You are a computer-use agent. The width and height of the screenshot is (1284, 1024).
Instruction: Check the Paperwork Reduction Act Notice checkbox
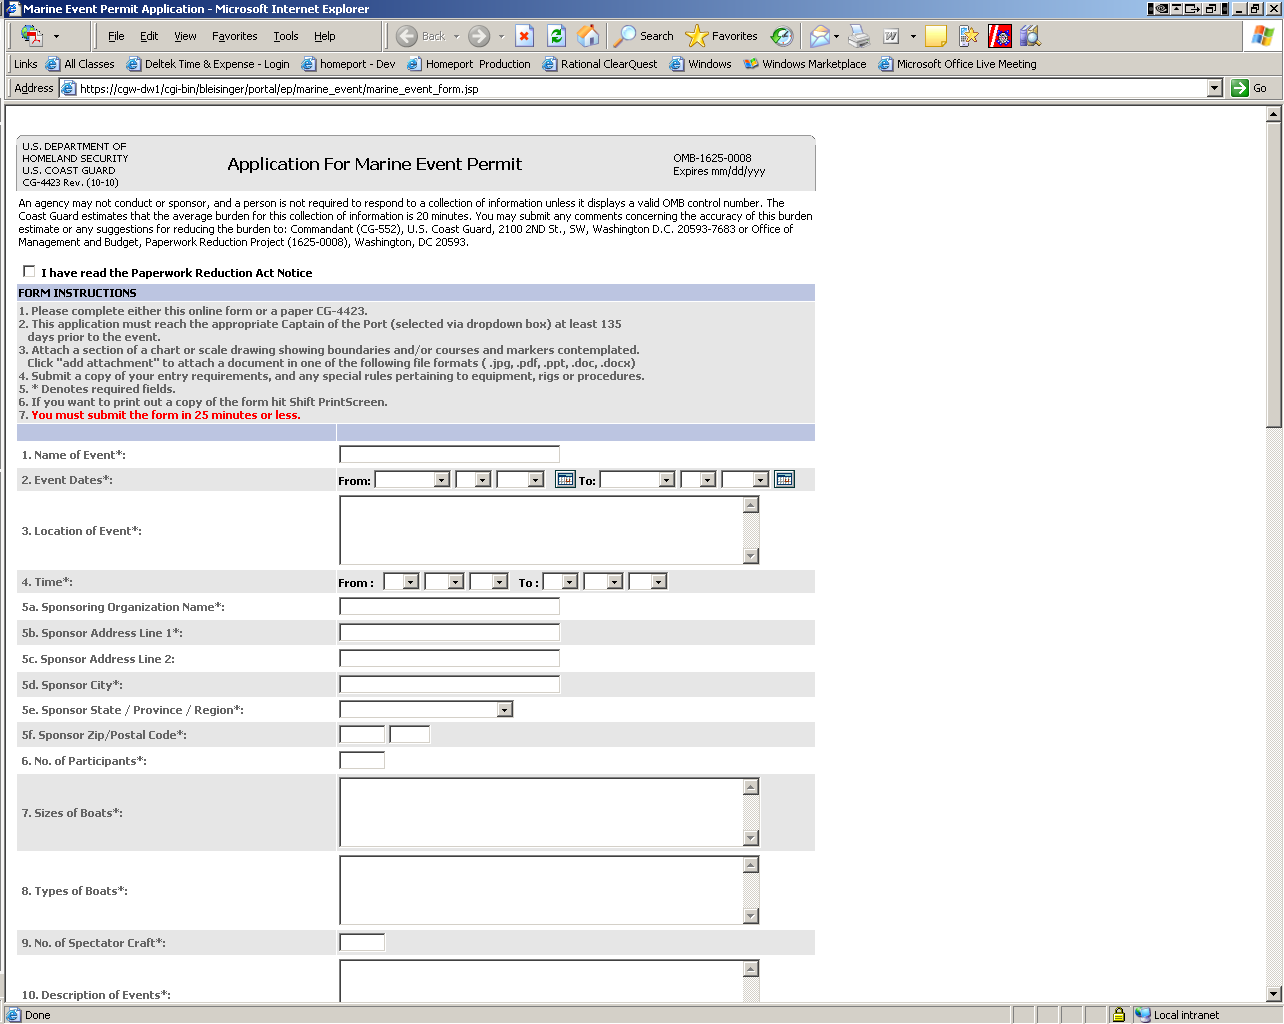pos(29,272)
